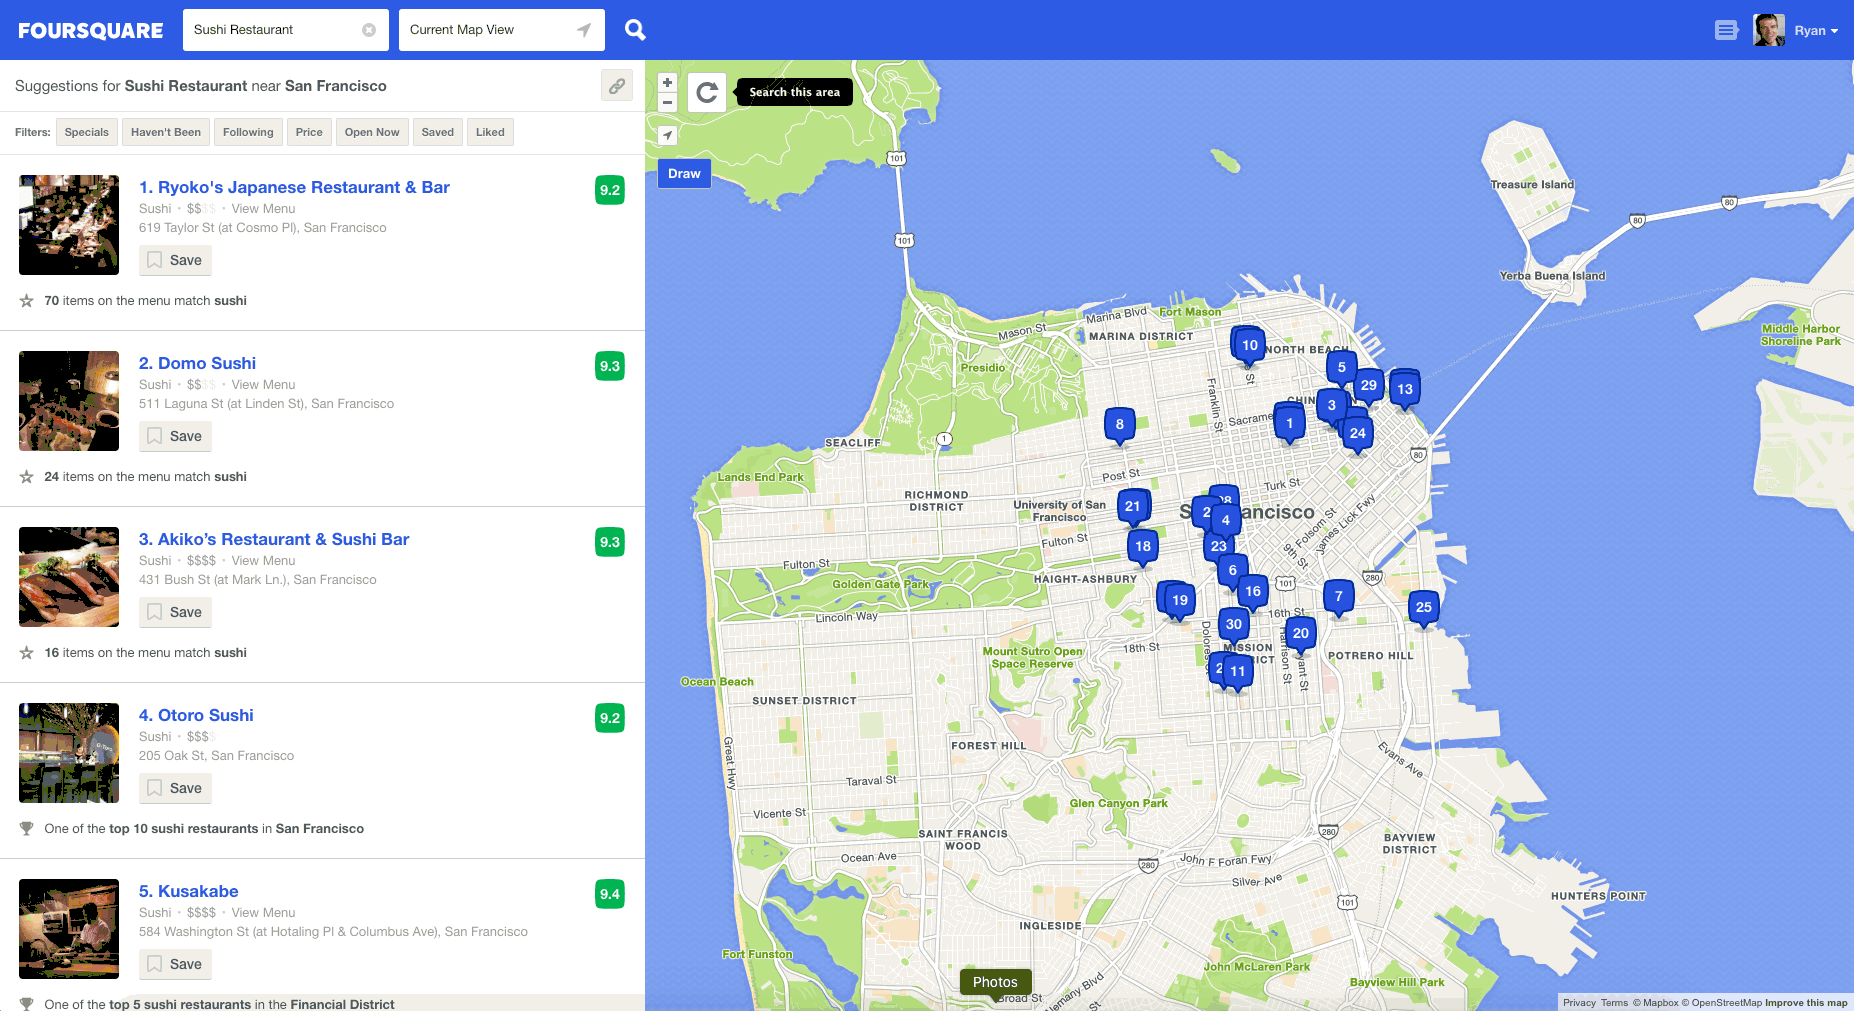This screenshot has height=1011, width=1854.
Task: View Menu for Ryoko's Japanese Restaurant
Action: (x=263, y=209)
